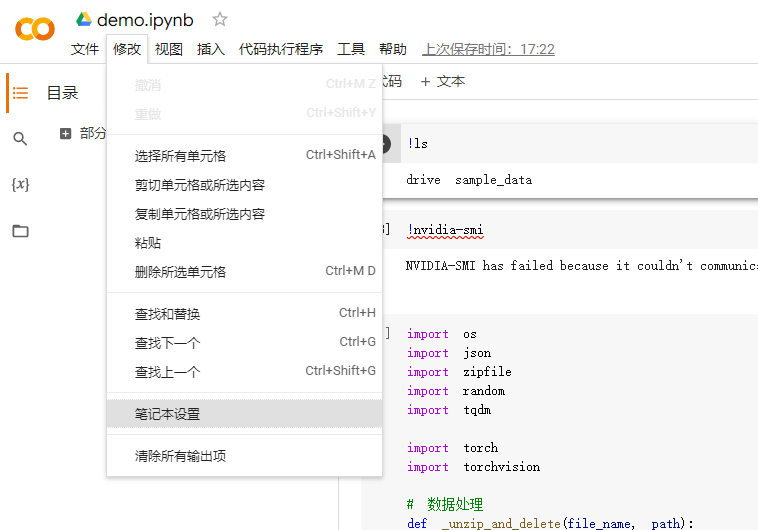This screenshot has height=530, width=758.
Task: Click the Google Drive icon beside filename
Action: (x=84, y=20)
